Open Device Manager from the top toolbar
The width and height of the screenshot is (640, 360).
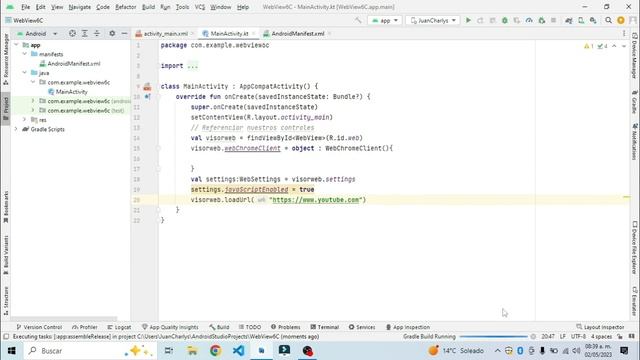[x=581, y=20]
